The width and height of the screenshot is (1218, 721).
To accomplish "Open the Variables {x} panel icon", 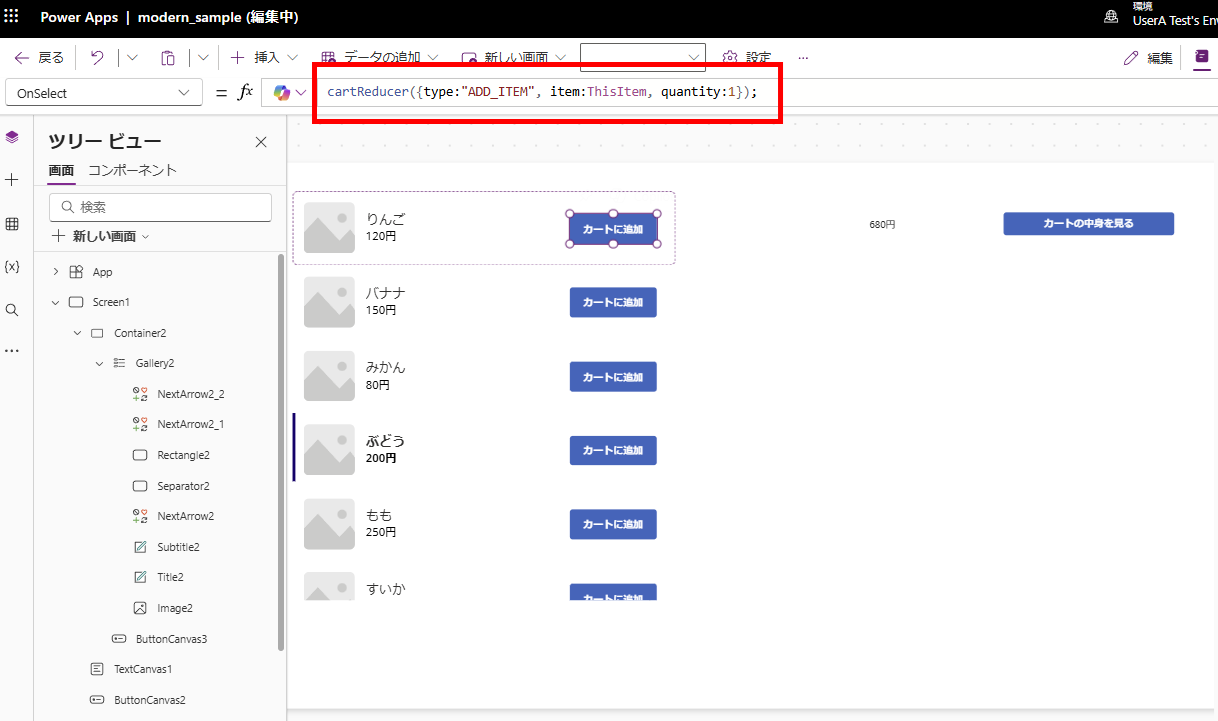I will point(12,267).
